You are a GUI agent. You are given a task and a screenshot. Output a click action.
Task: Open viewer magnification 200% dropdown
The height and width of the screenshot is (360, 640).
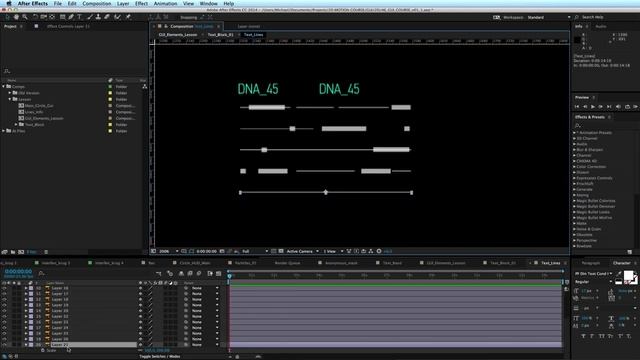169,251
